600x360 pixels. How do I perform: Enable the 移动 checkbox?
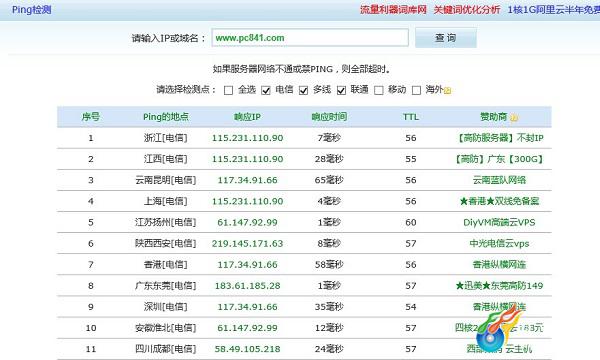(379, 90)
